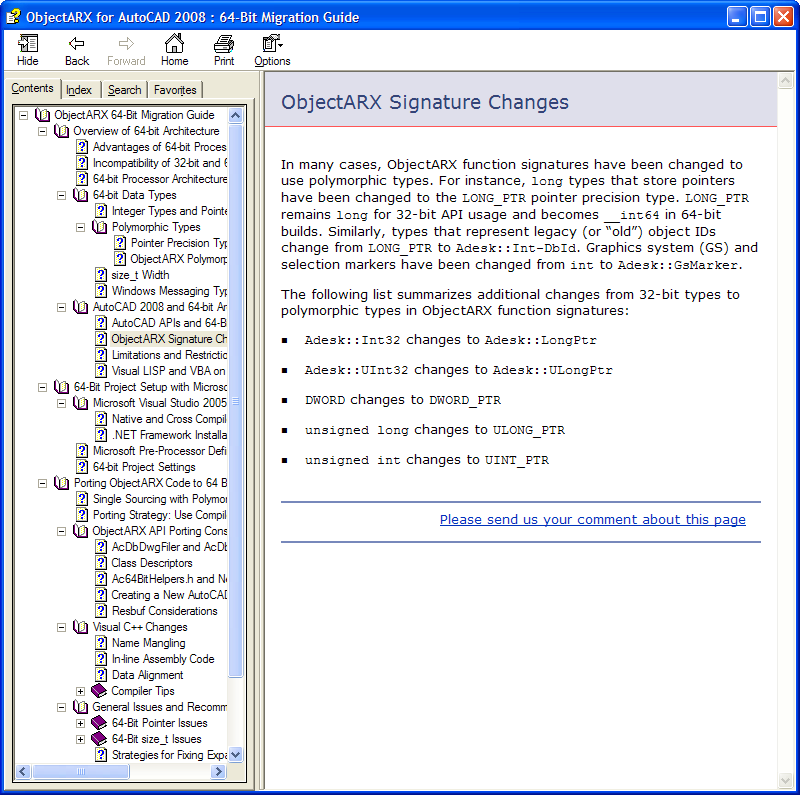Open the Options toolbar menu
Viewport: 800px width, 795px height.
tap(271, 44)
